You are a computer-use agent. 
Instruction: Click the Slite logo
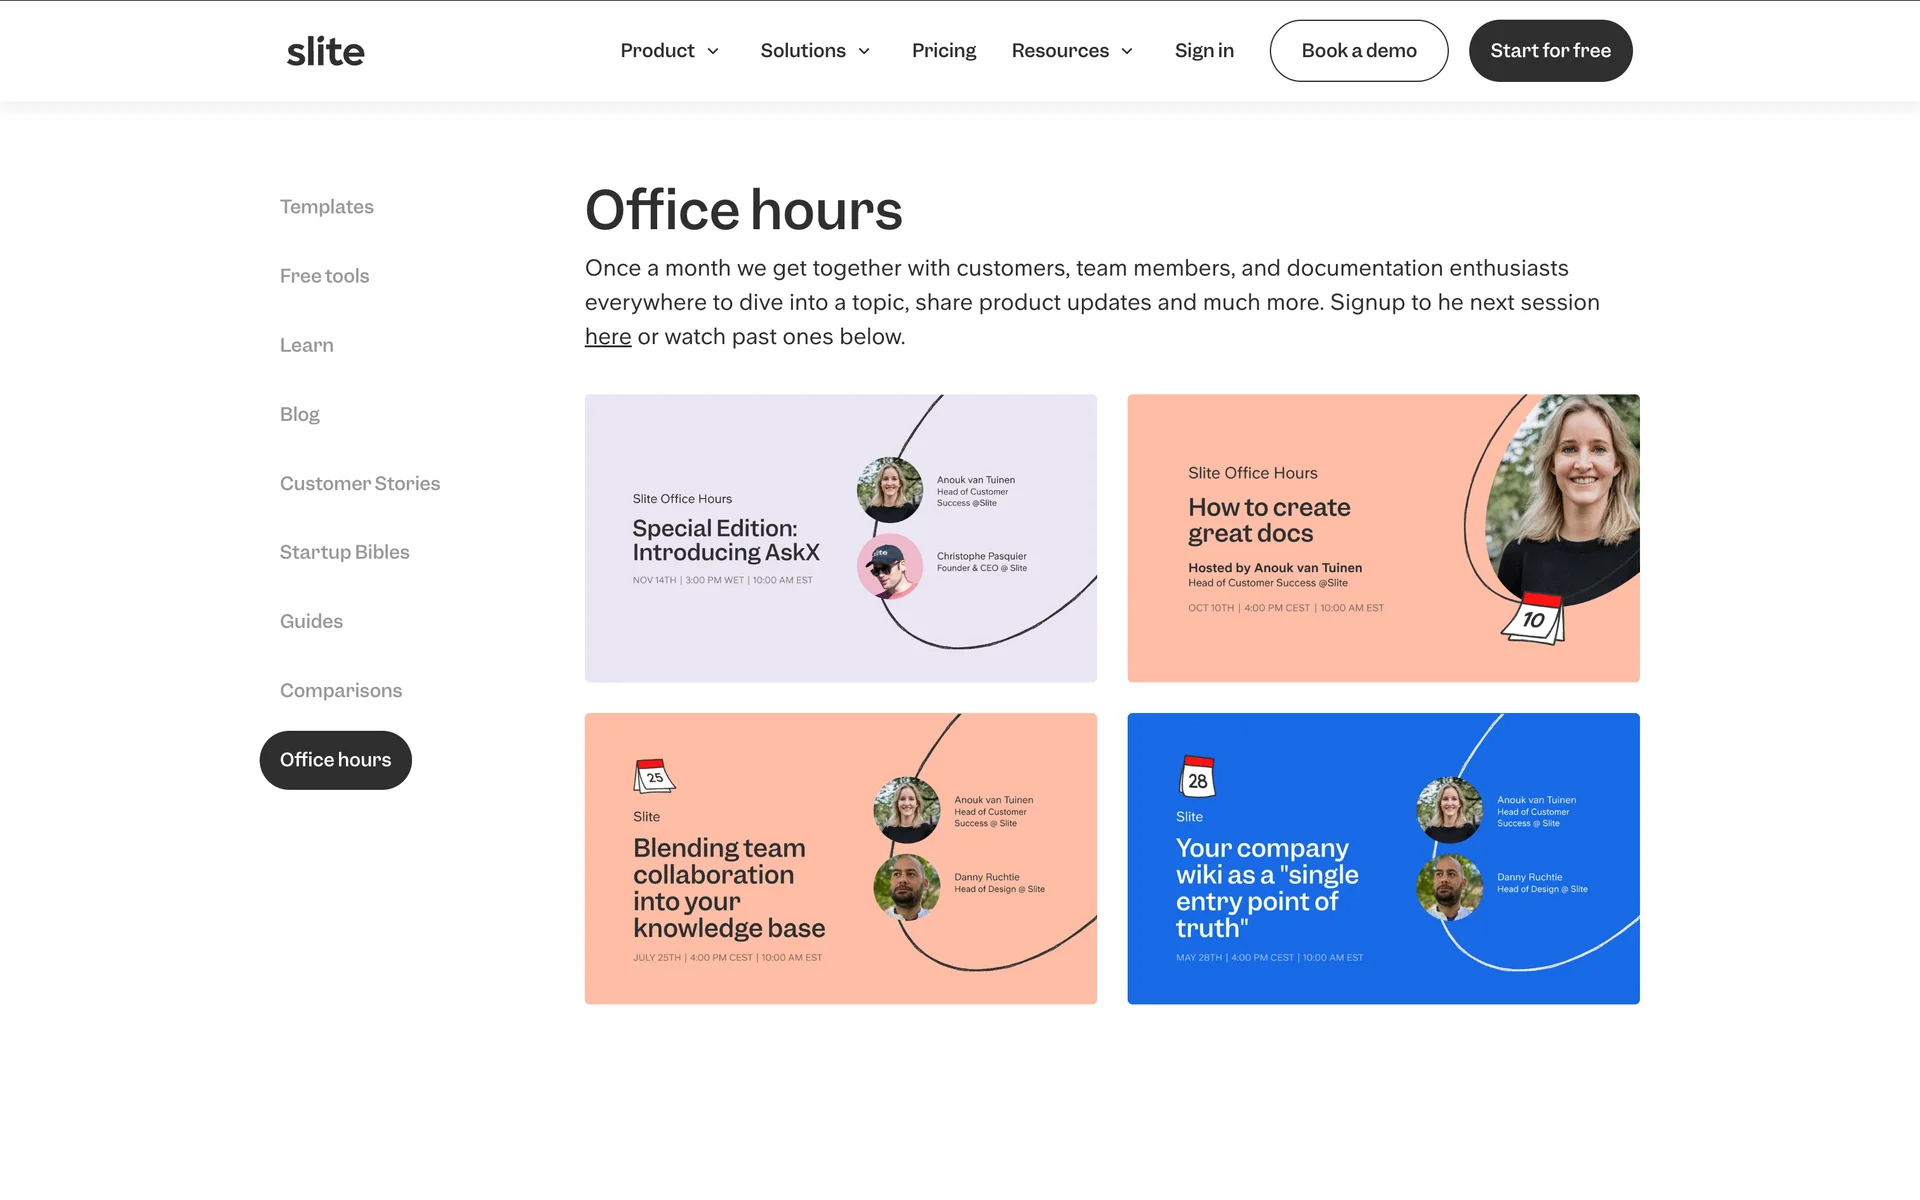pos(325,51)
